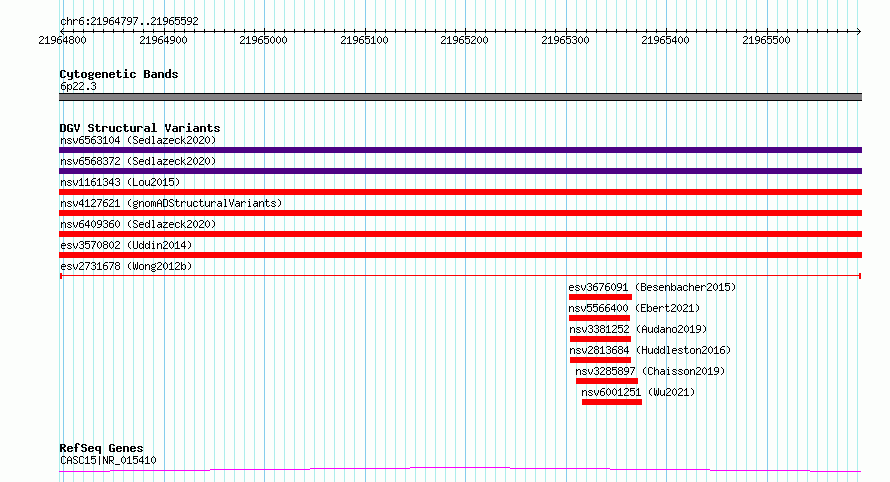Click ruler position 21965500
Image resolution: width=890 pixels, height=482 pixels.
pyautogui.click(x=766, y=40)
